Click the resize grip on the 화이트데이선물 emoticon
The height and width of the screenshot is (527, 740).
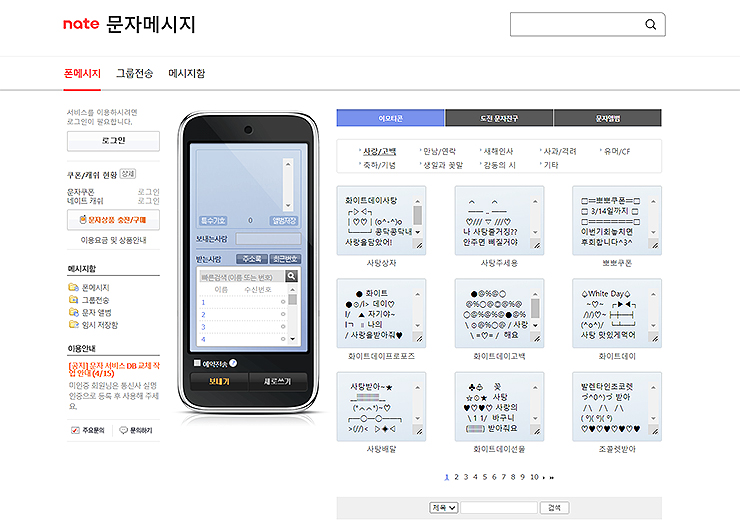[x=537, y=431]
